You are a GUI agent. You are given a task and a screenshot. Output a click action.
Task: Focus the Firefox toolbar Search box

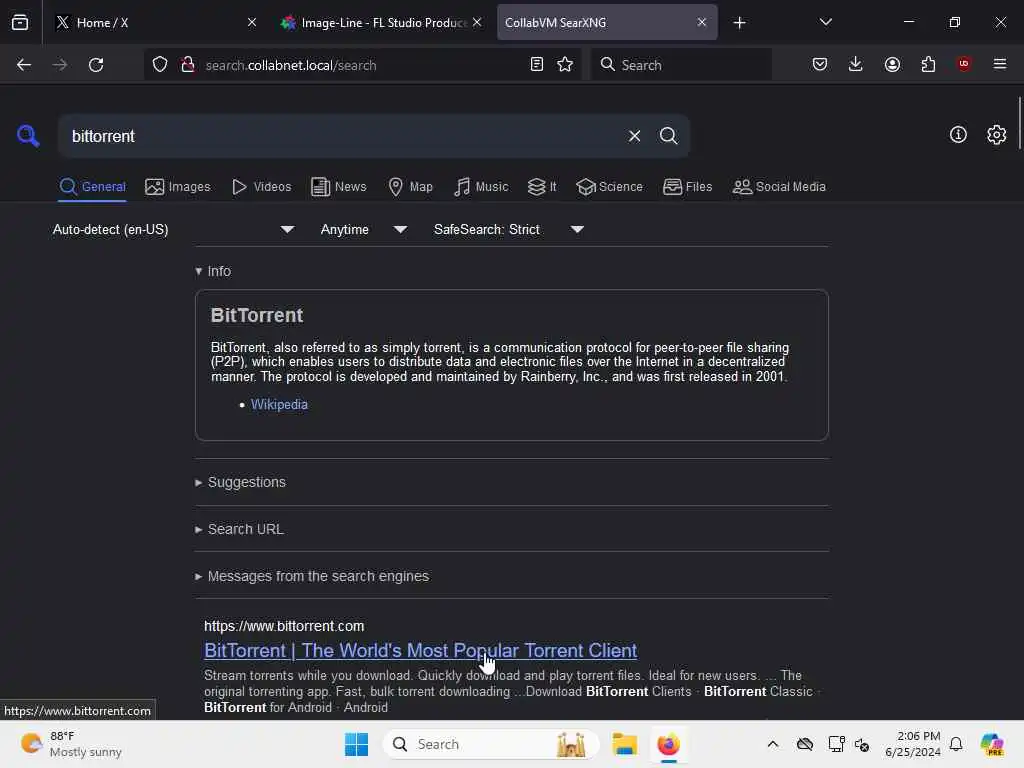tap(682, 65)
